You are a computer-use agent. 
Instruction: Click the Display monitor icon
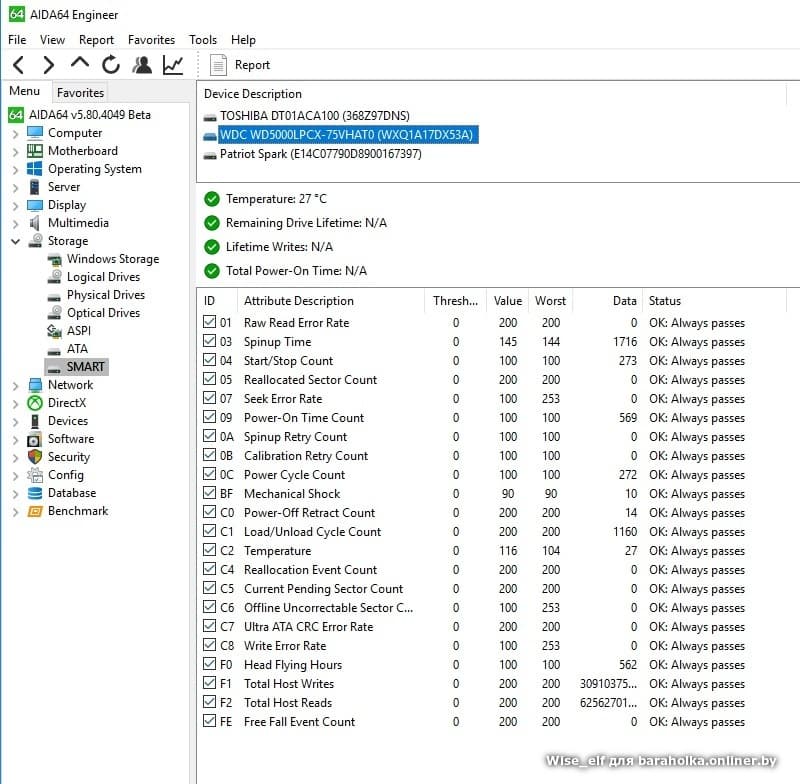[x=35, y=205]
